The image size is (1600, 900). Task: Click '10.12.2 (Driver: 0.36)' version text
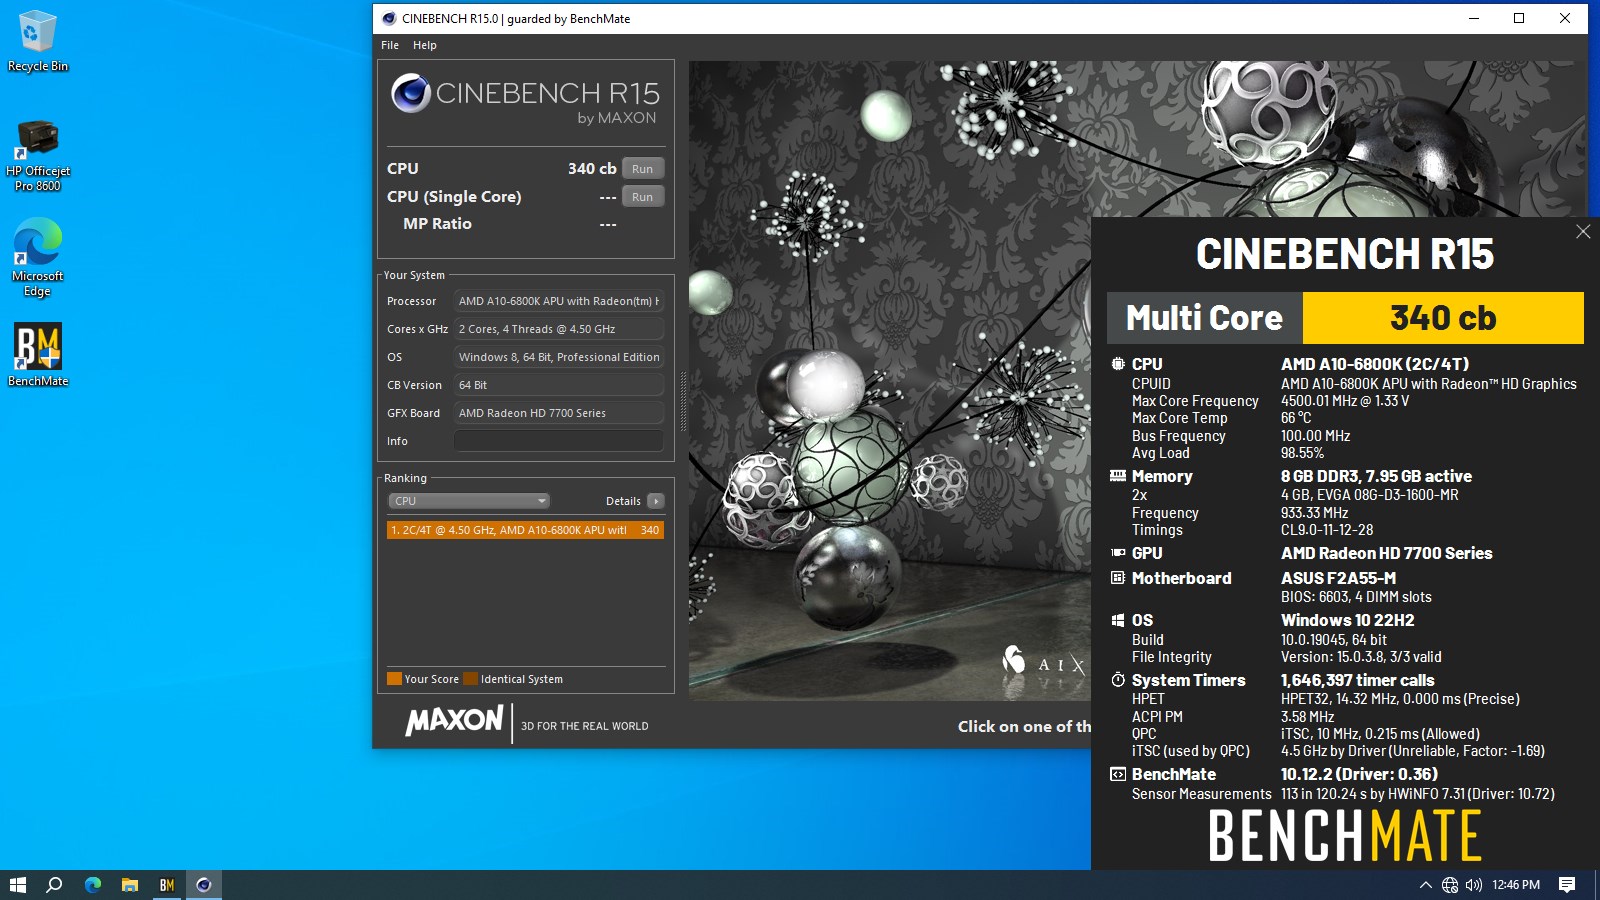click(x=1359, y=774)
